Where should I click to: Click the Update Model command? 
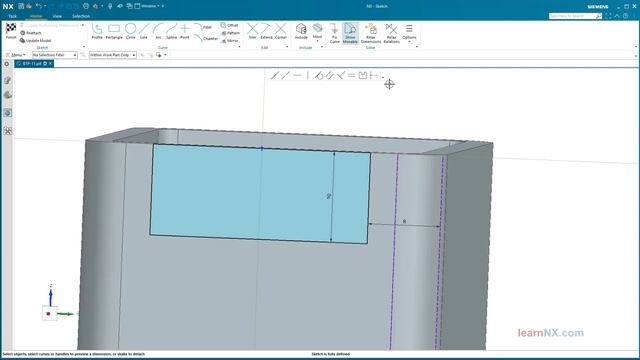tap(36, 41)
